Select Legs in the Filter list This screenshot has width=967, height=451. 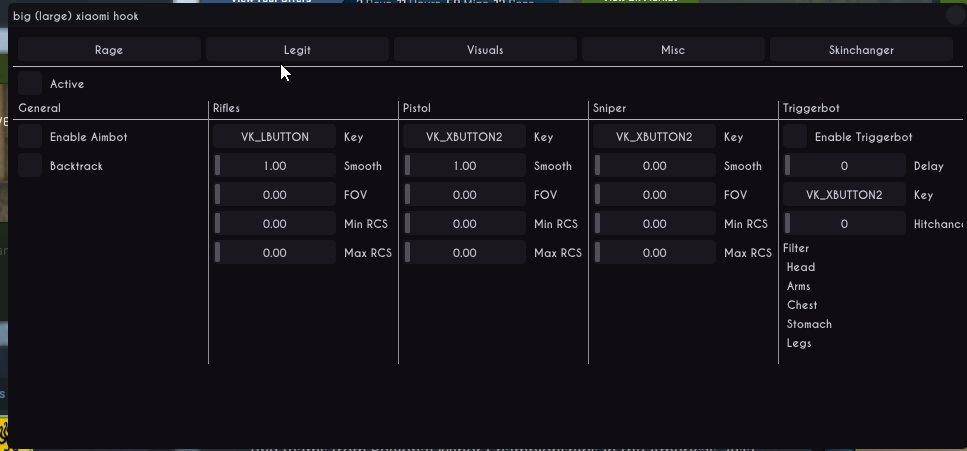point(799,343)
